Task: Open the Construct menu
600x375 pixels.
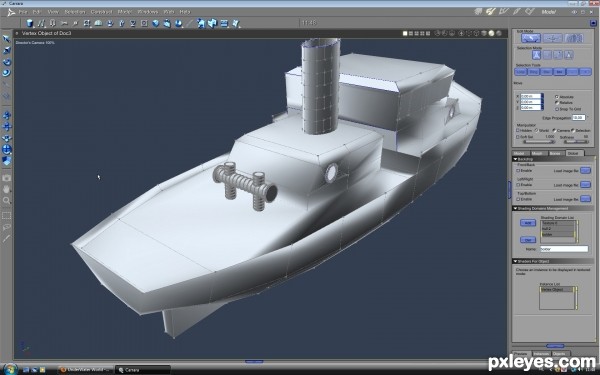Action: coord(101,12)
